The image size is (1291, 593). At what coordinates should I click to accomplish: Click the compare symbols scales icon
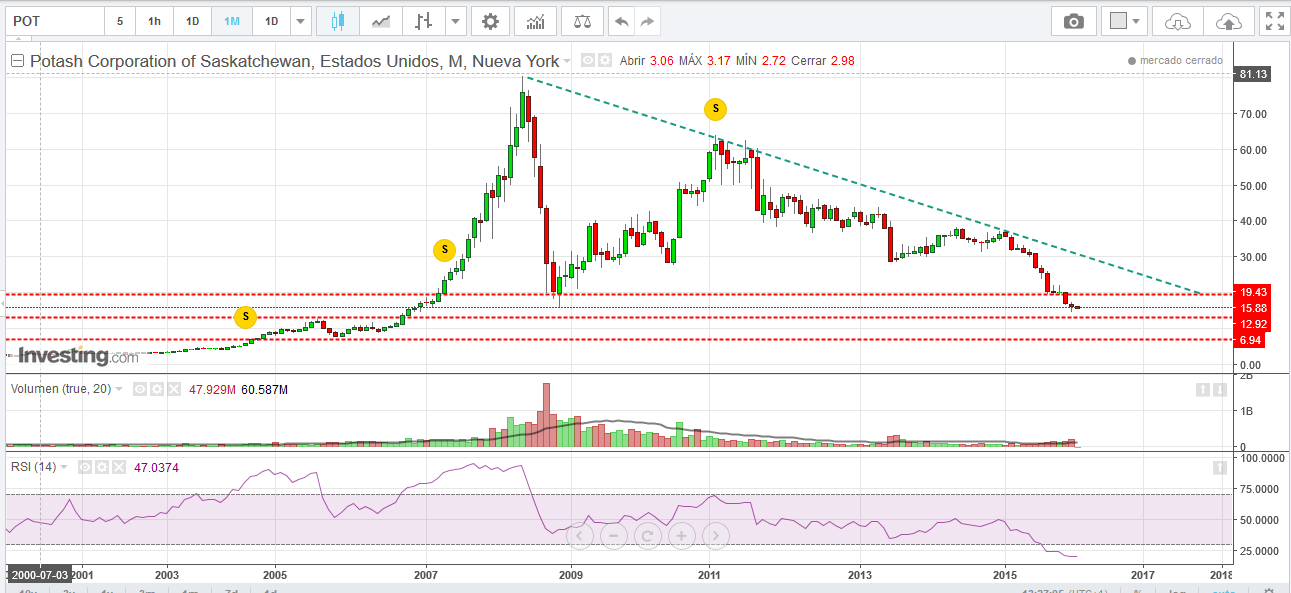coord(582,21)
